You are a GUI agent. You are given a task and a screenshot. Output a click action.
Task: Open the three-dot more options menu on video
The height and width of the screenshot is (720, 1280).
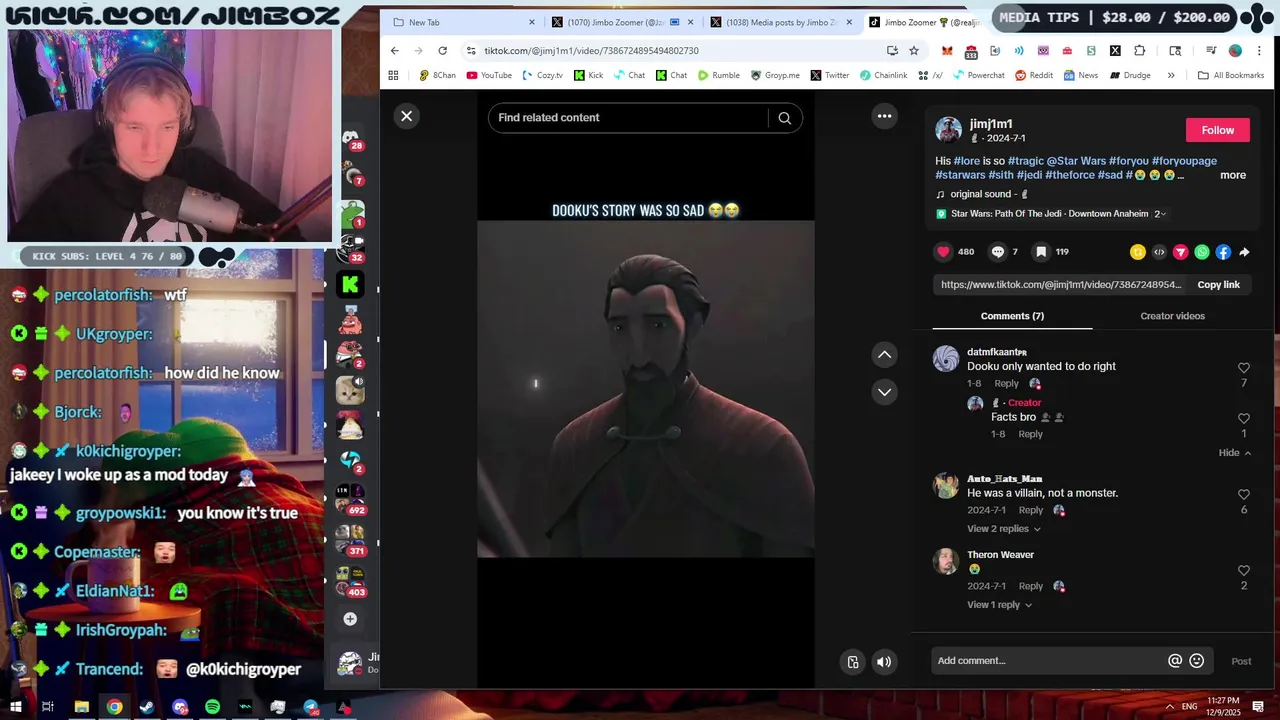[884, 116]
